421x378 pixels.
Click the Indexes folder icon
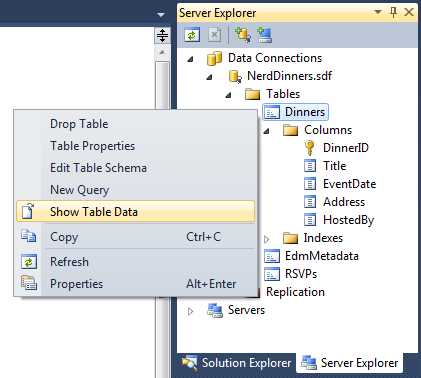290,238
